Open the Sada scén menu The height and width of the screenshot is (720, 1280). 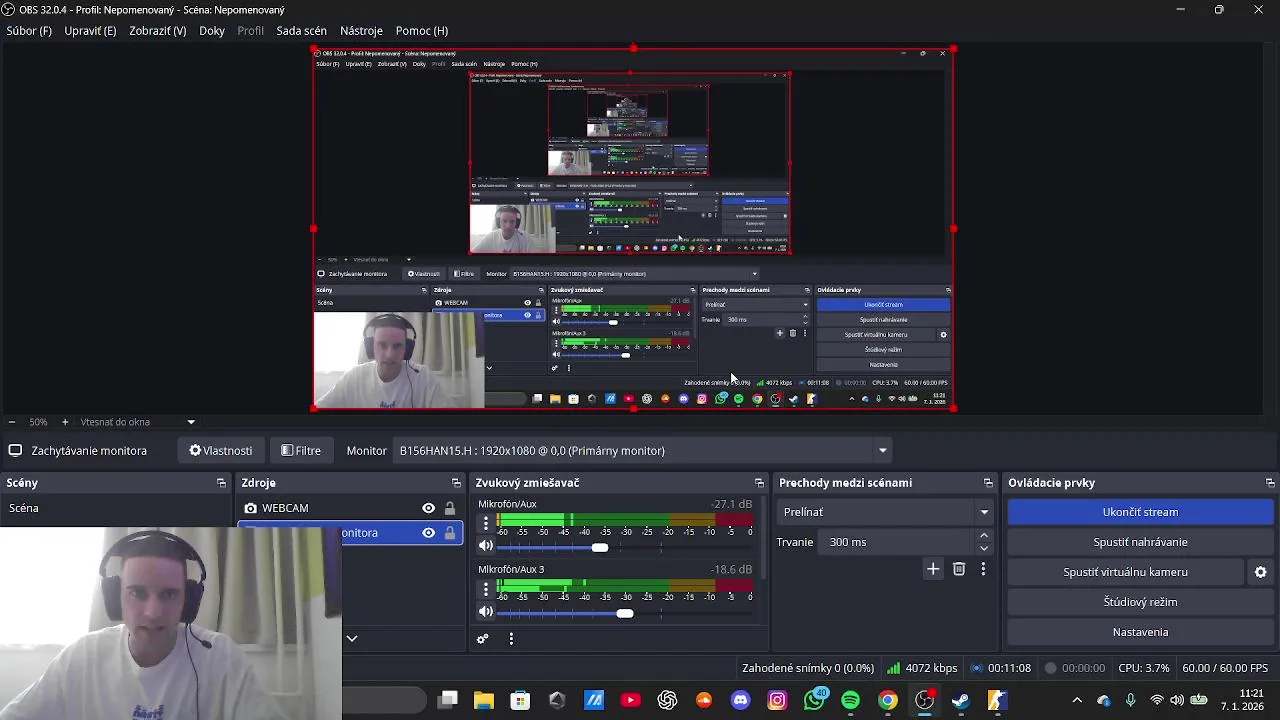[301, 31]
